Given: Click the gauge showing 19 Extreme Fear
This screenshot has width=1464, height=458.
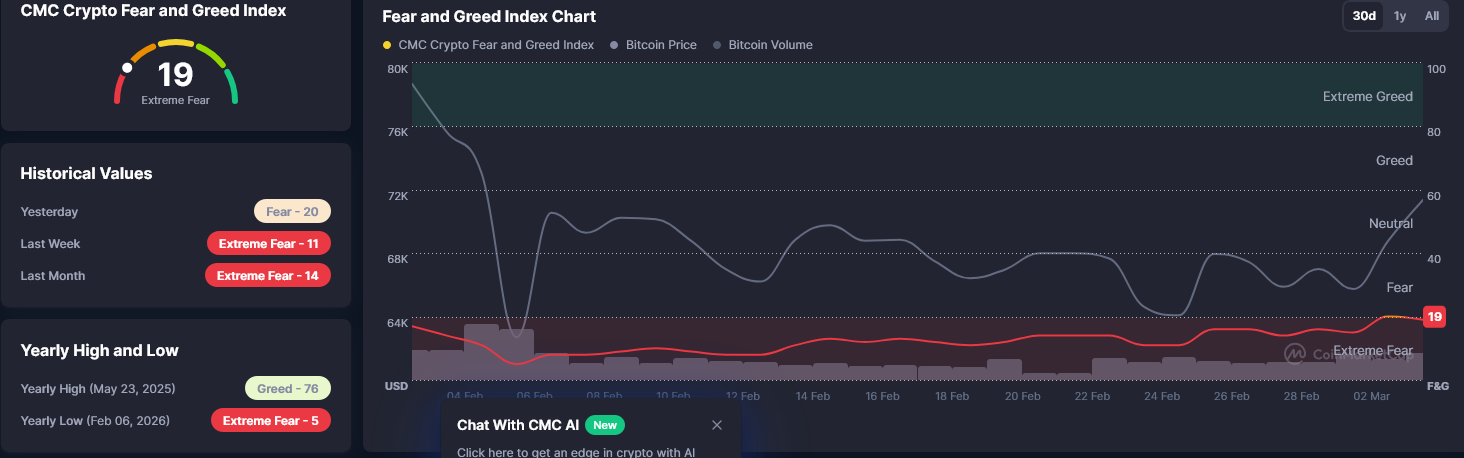Looking at the screenshot, I should [176, 74].
